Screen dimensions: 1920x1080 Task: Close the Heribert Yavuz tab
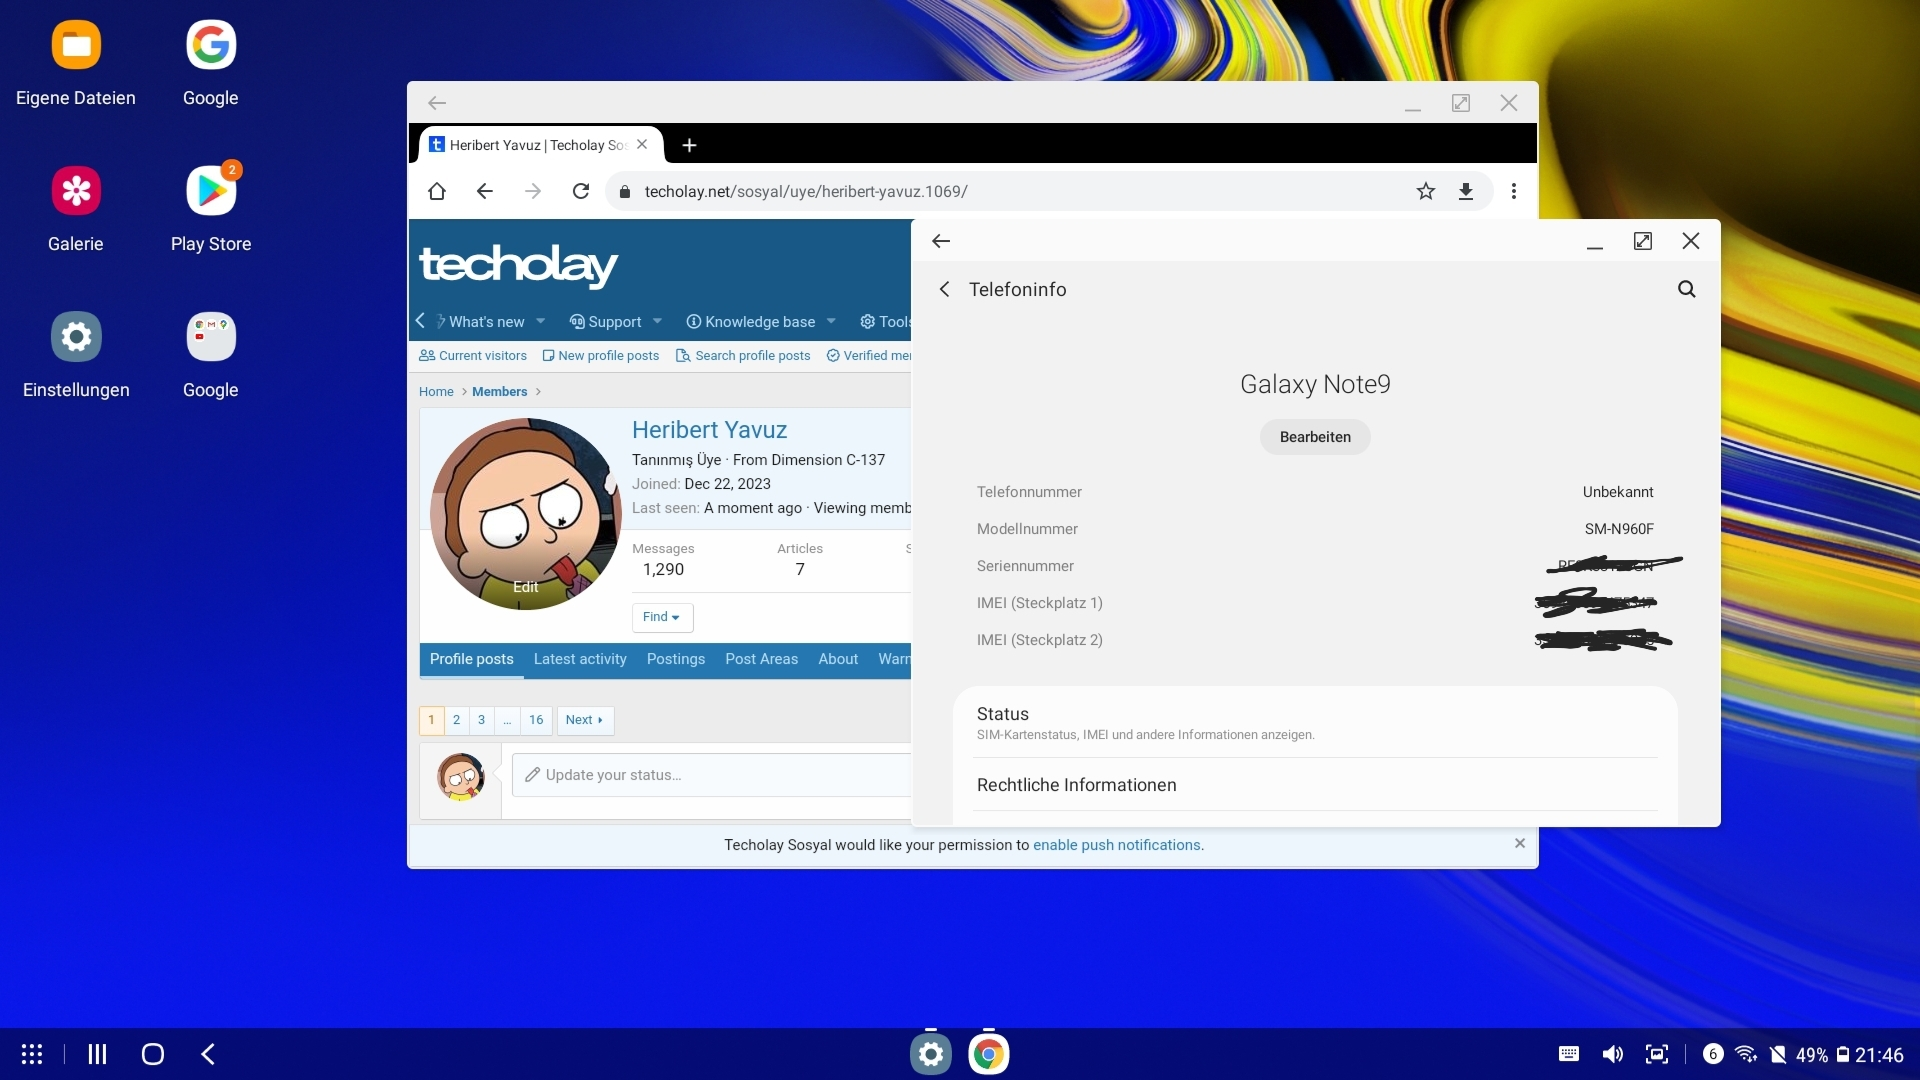tap(642, 145)
